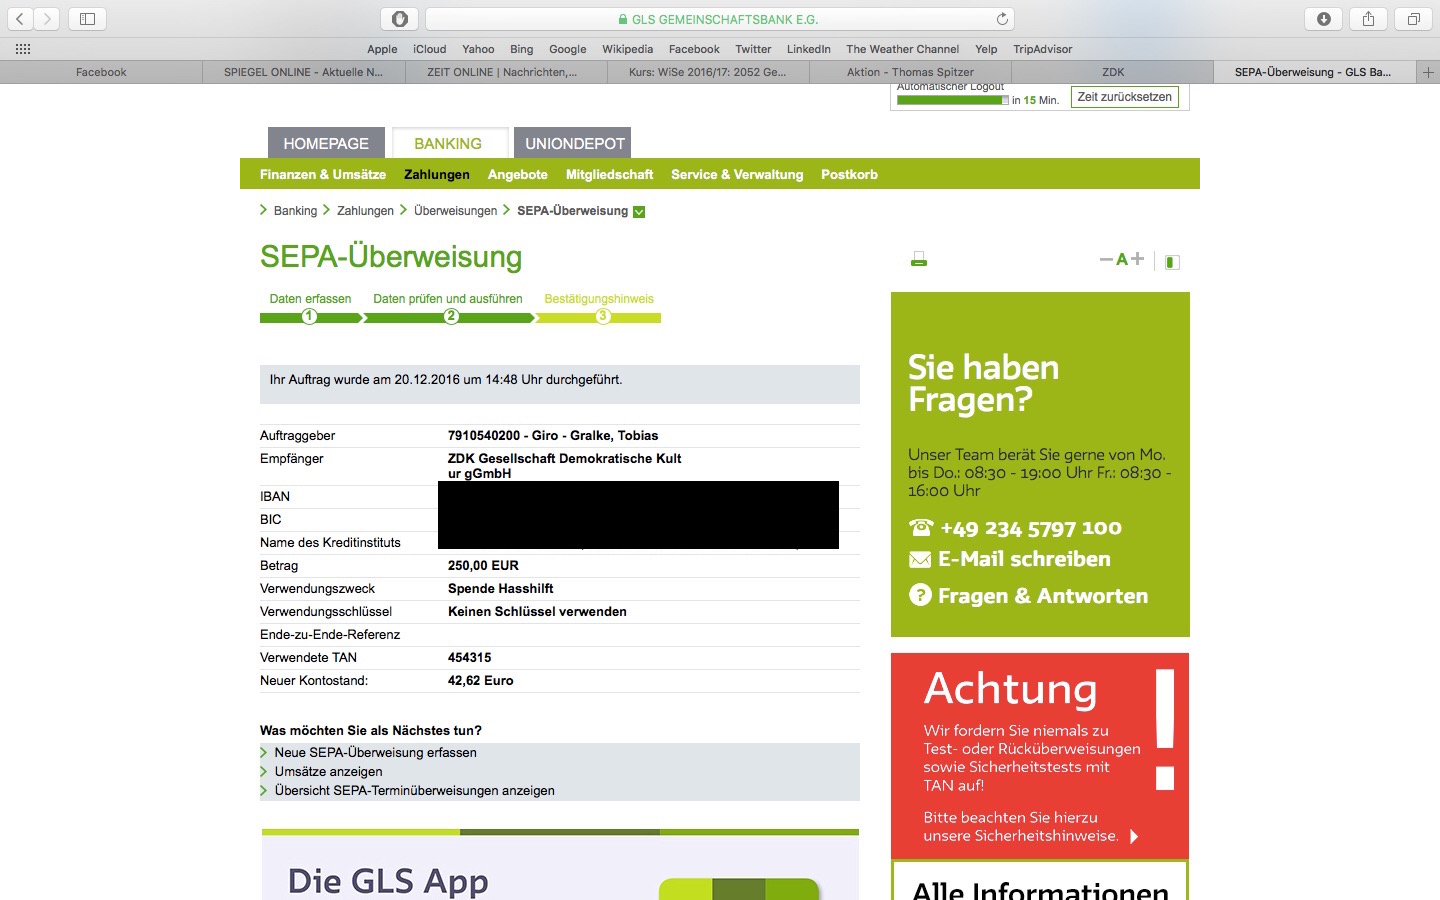The image size is (1440, 900).
Task: Click the Die GLS App banner
Action: (560, 866)
